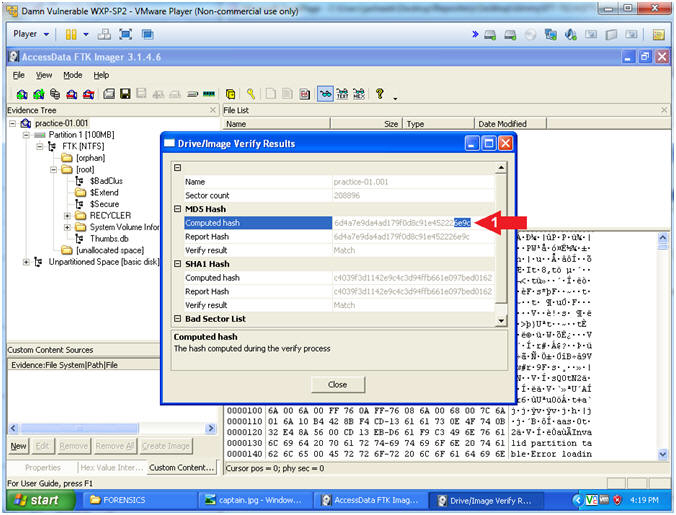Click the Capture Memory chip icon

[x=209, y=94]
